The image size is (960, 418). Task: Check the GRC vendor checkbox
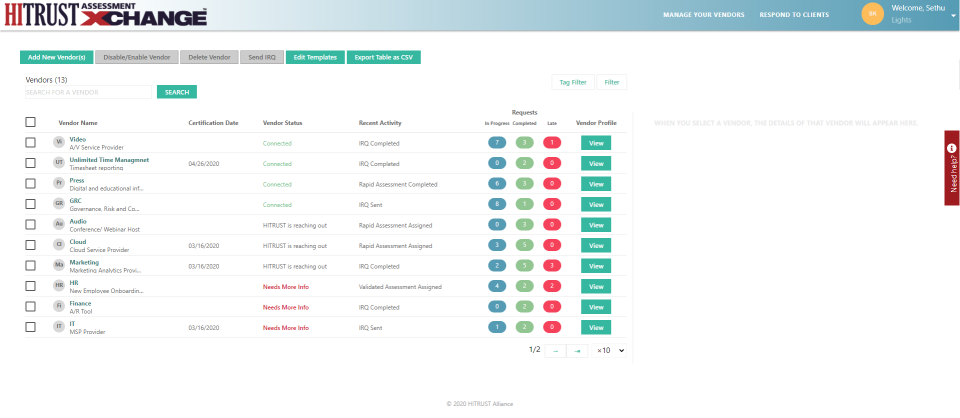(x=31, y=204)
